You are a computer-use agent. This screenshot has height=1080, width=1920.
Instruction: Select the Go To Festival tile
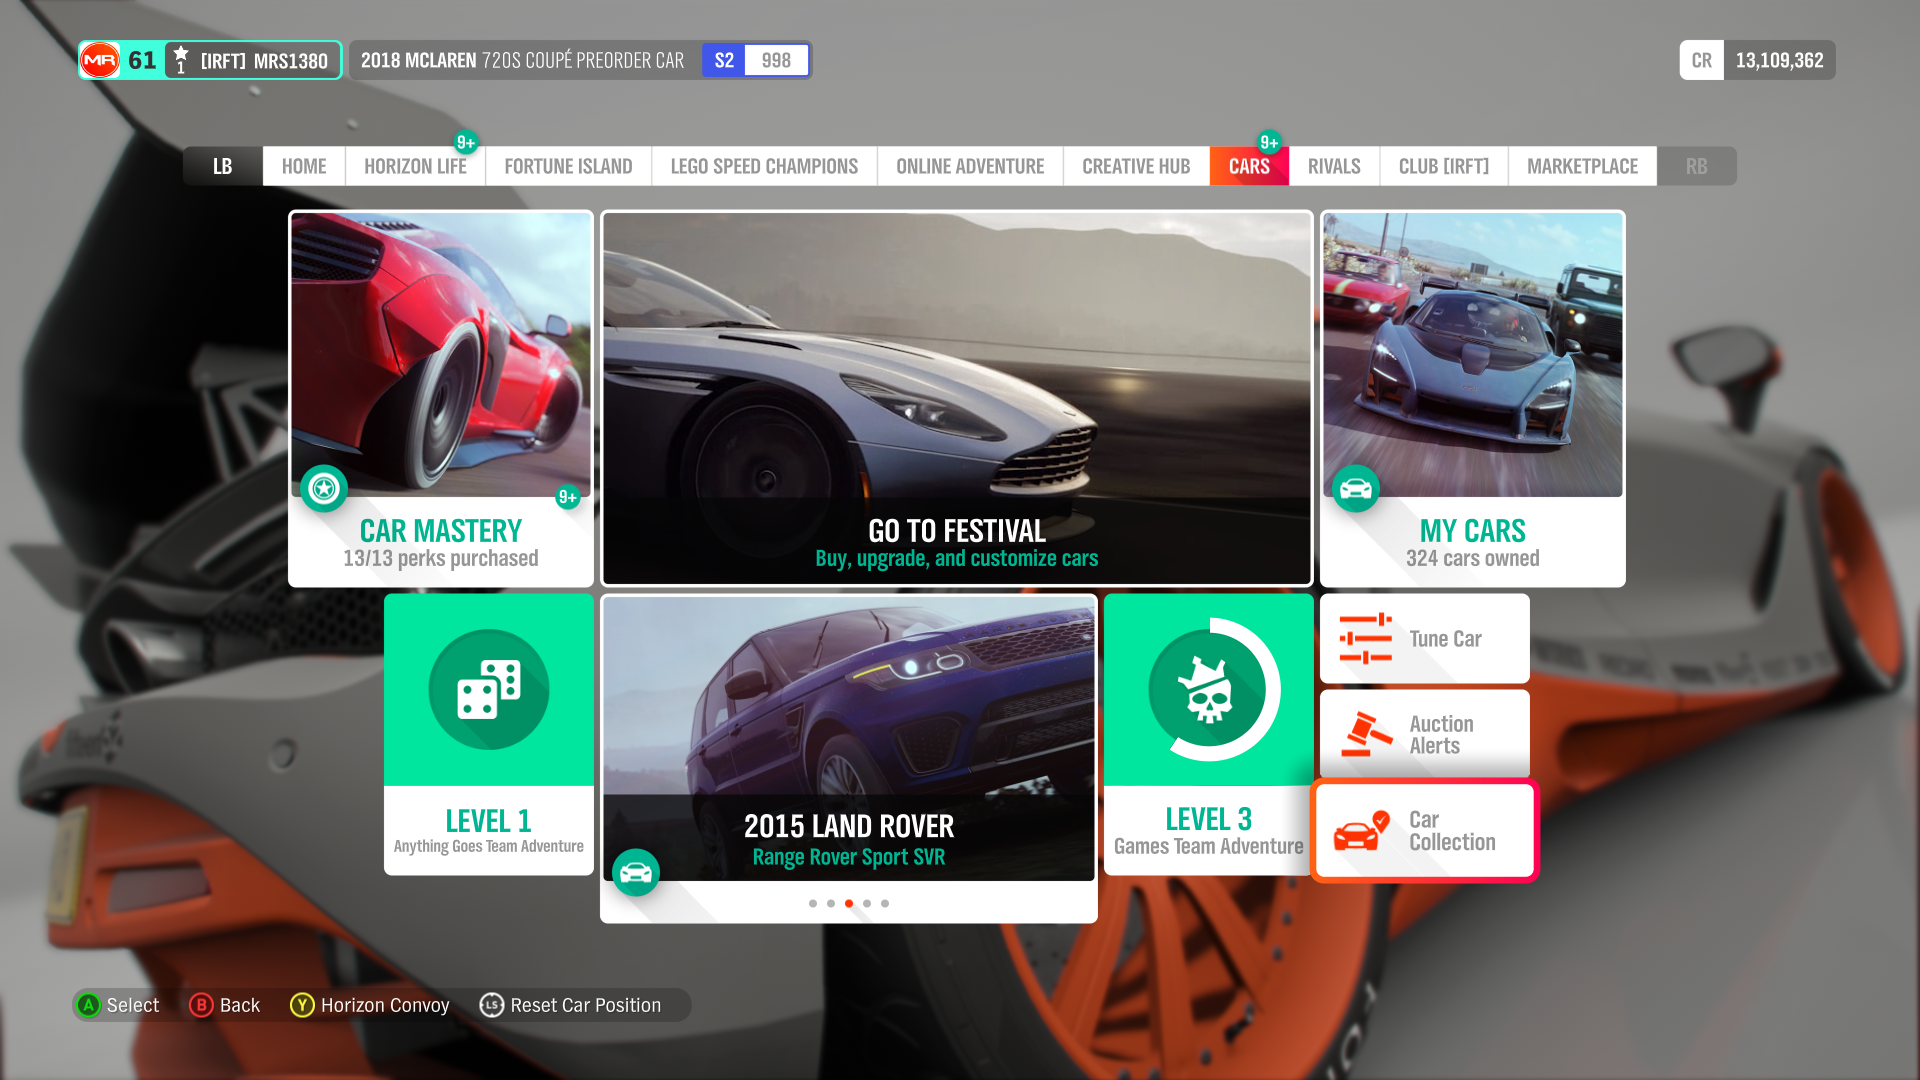click(957, 398)
